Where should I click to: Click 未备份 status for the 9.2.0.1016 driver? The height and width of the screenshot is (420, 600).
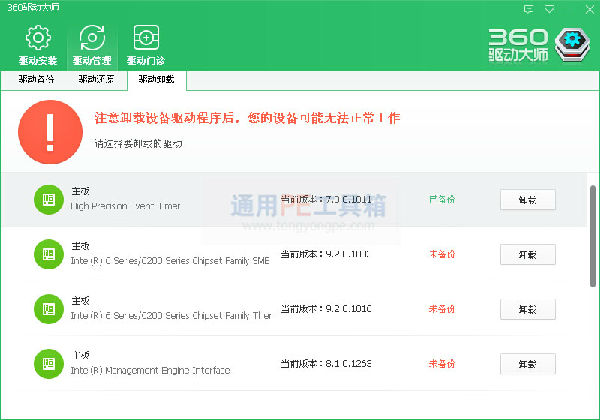(x=442, y=309)
